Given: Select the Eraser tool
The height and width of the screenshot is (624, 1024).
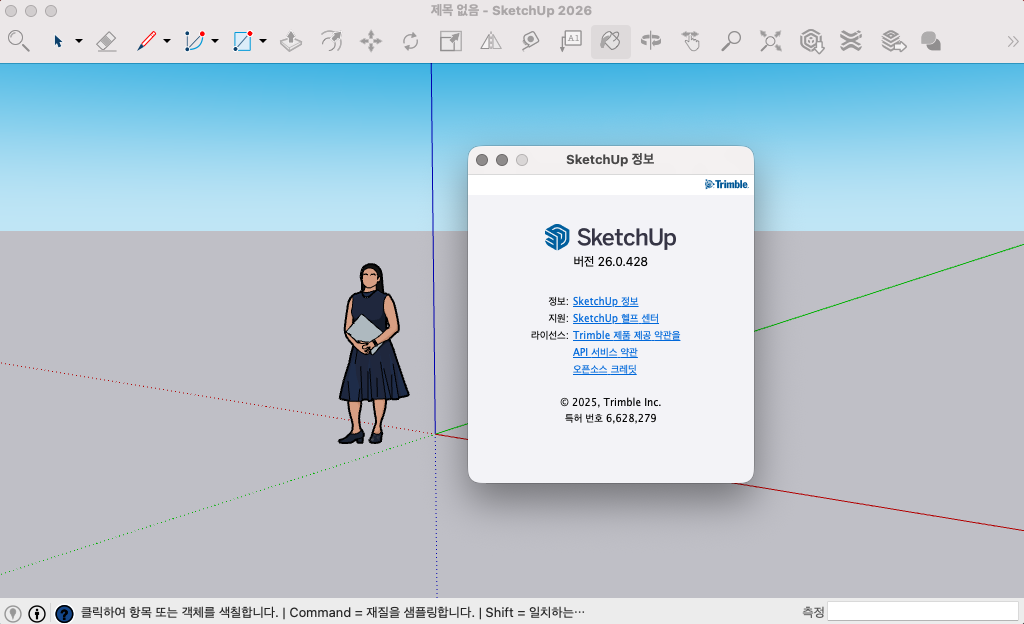Looking at the screenshot, I should click(106, 41).
